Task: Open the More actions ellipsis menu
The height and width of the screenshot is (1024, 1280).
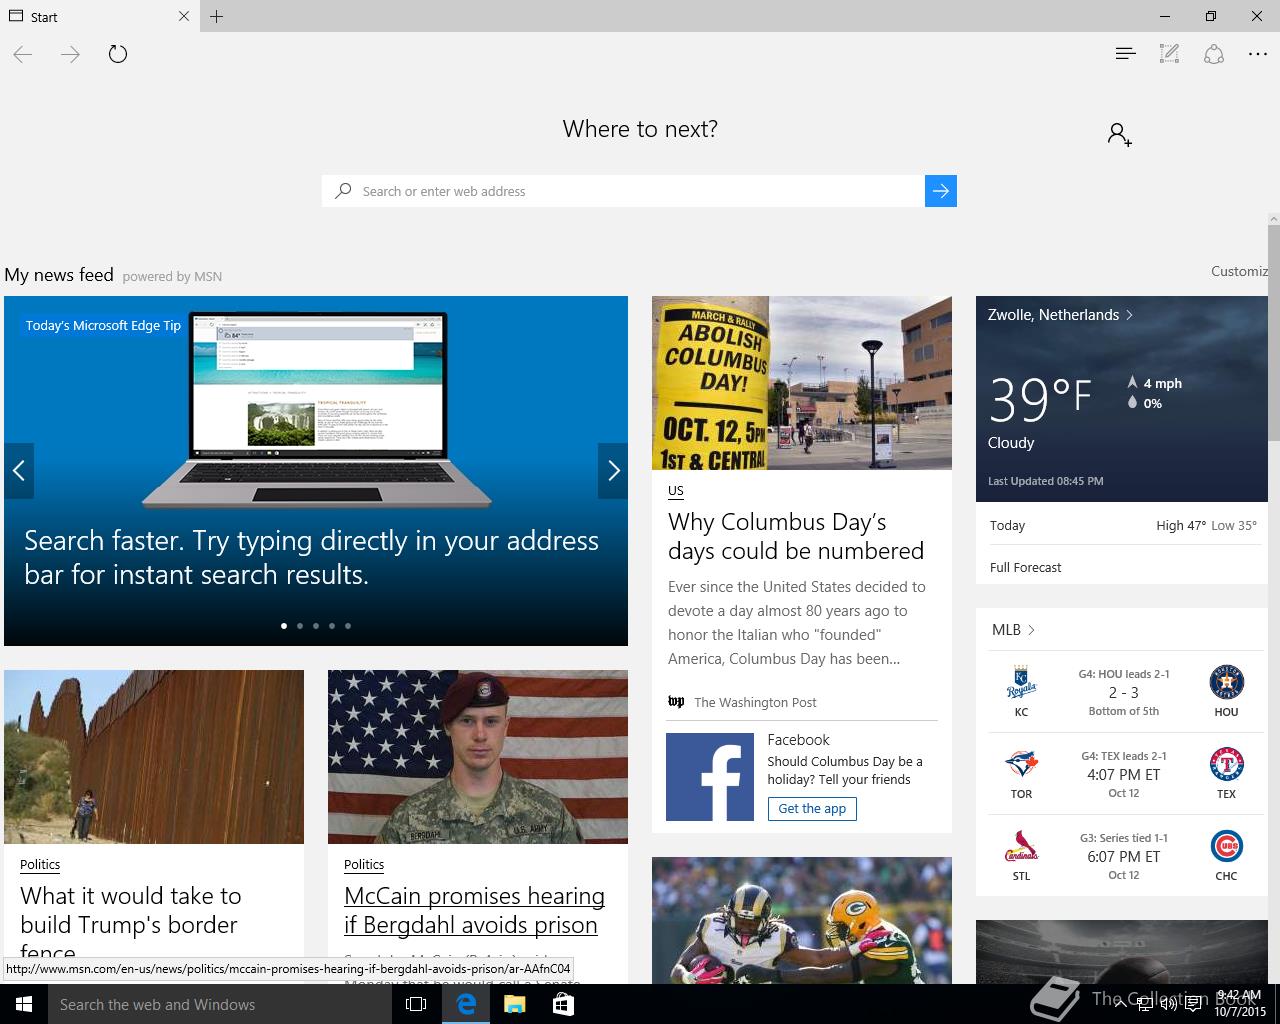Action: 1258,54
